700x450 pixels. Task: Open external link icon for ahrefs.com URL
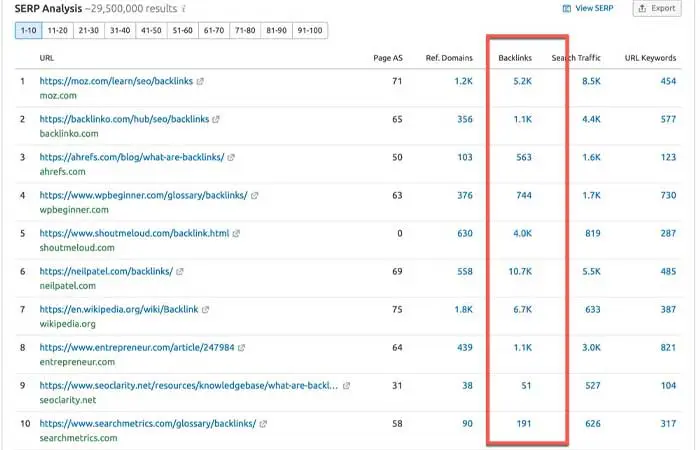coord(231,157)
